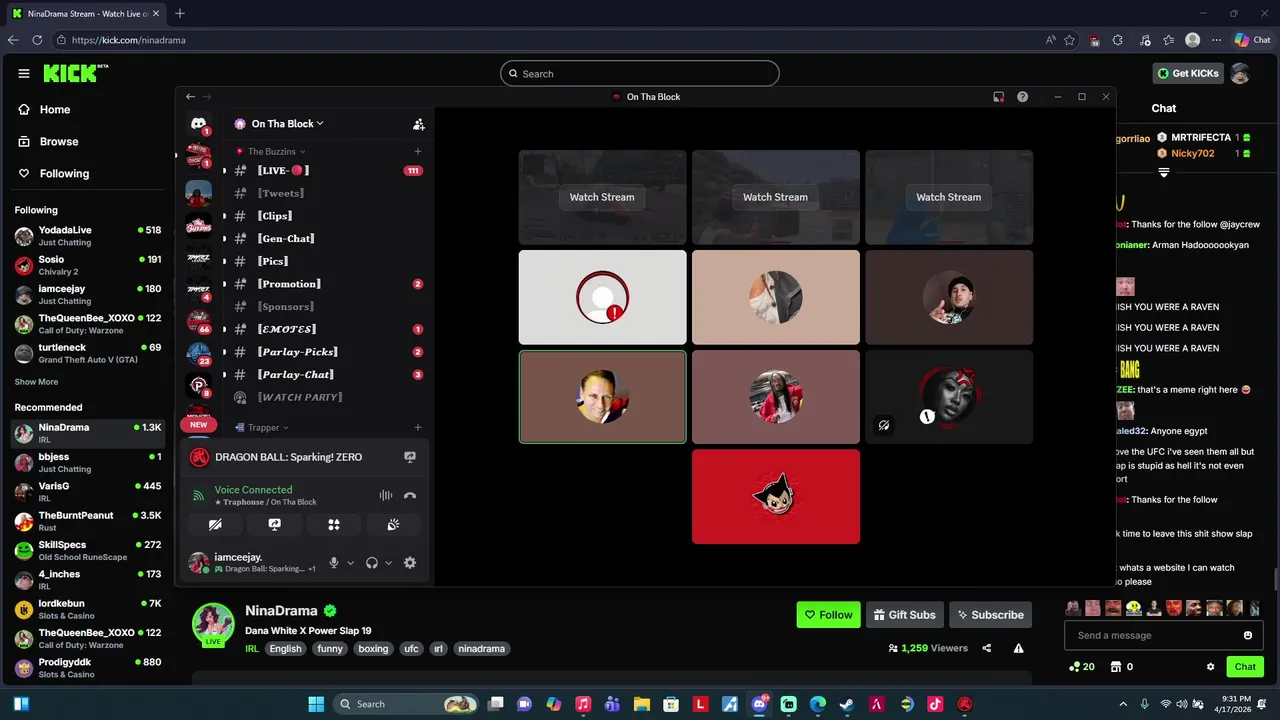The height and width of the screenshot is (720, 1280).
Task: Add channel to The Buzzins category
Action: point(418,151)
